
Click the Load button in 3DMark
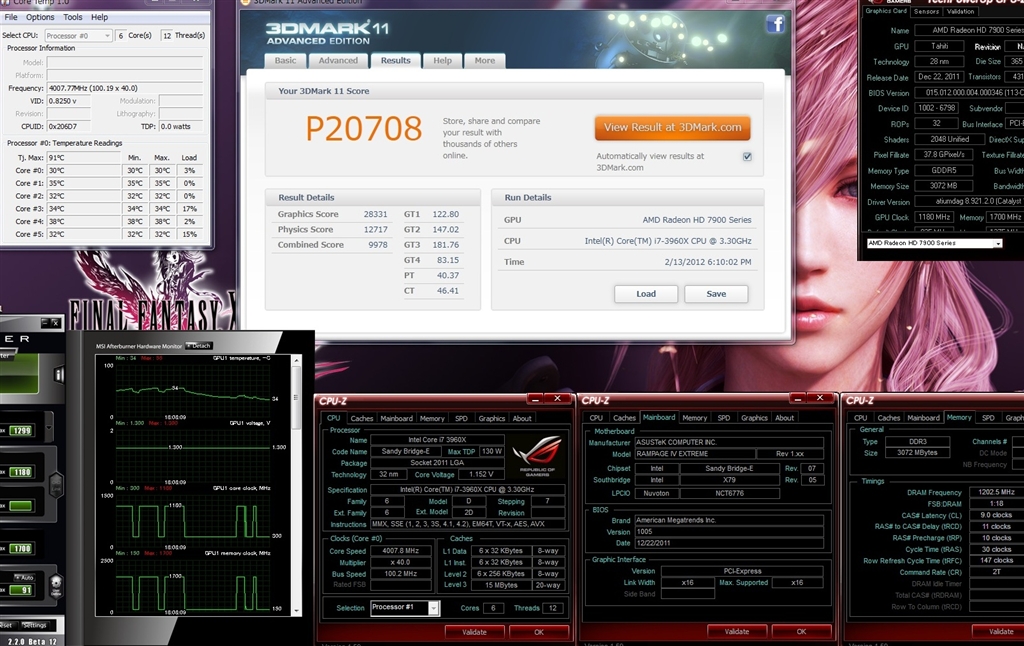[646, 294]
